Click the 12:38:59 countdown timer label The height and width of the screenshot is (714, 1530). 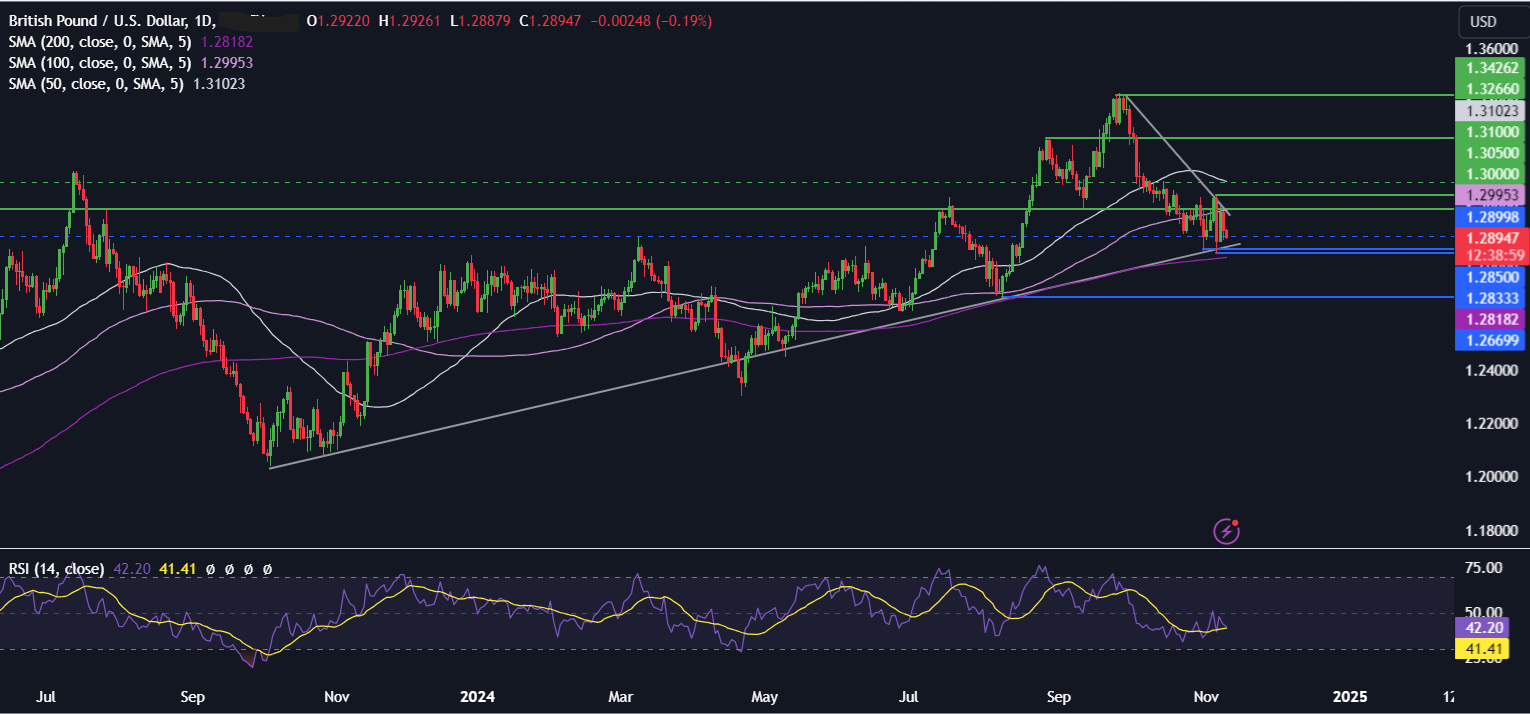point(1493,255)
